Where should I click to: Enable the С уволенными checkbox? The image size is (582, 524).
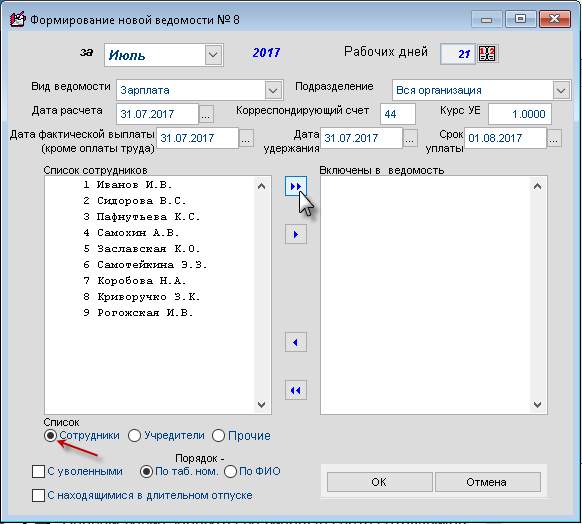coord(38,471)
